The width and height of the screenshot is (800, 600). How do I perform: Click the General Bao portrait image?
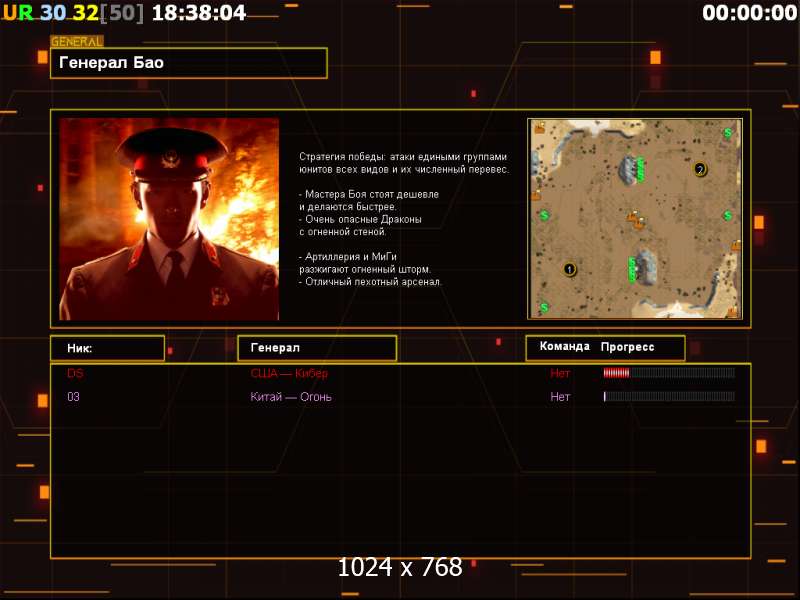[169, 219]
